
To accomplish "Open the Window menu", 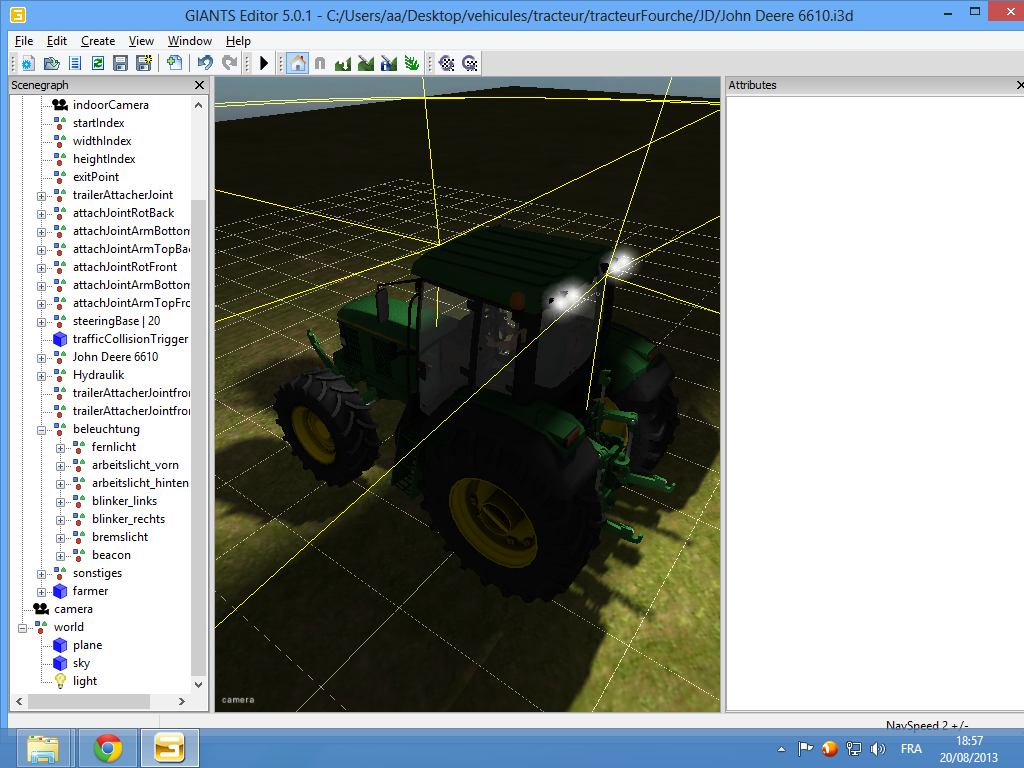I will [190, 41].
